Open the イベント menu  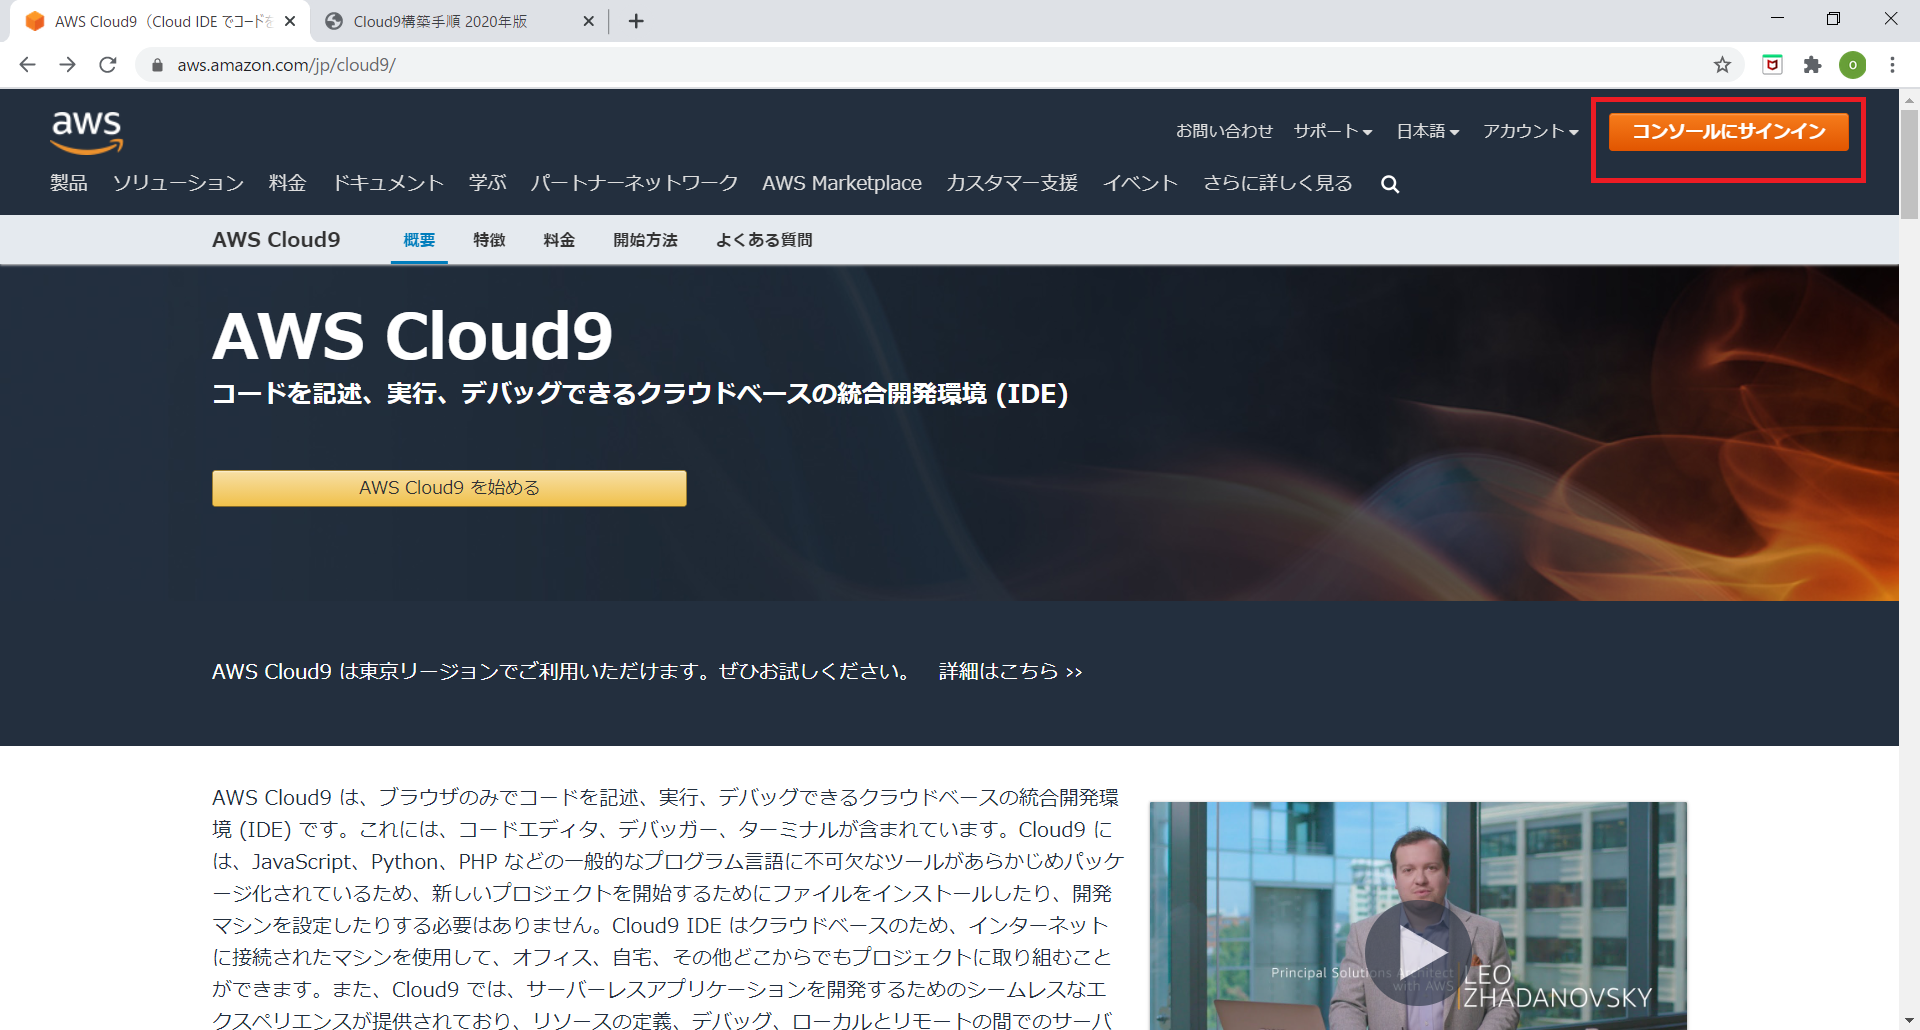click(x=1140, y=183)
